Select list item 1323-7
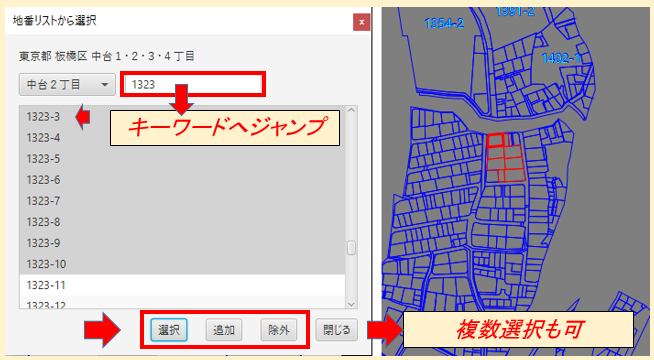Image resolution: width=654 pixels, height=360 pixels. (x=182, y=201)
